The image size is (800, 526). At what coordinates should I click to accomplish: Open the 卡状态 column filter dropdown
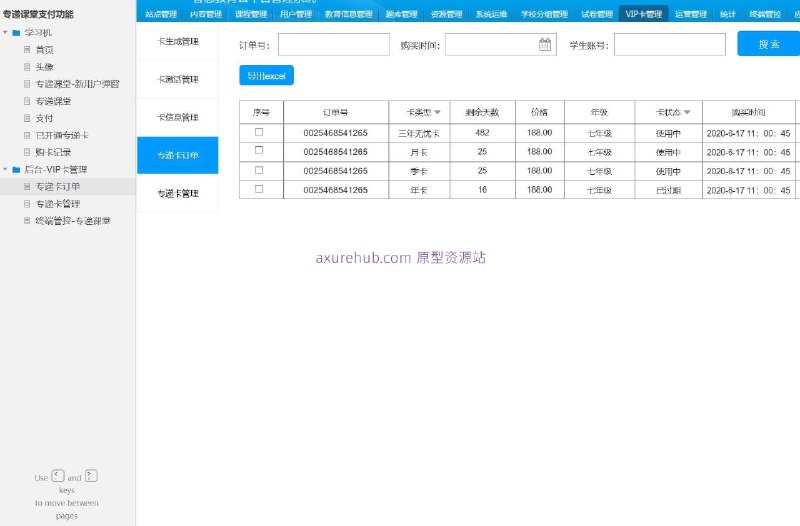[x=687, y=112]
